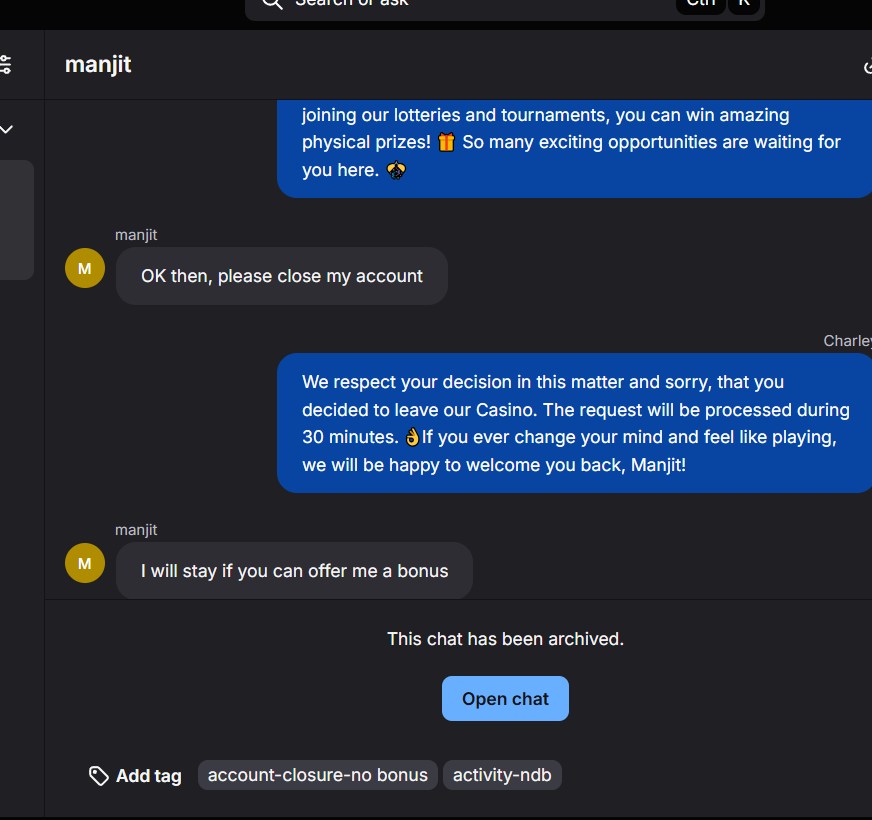Click manjit's avatar beside the bonus request message
This screenshot has height=820, width=872.
(84, 563)
